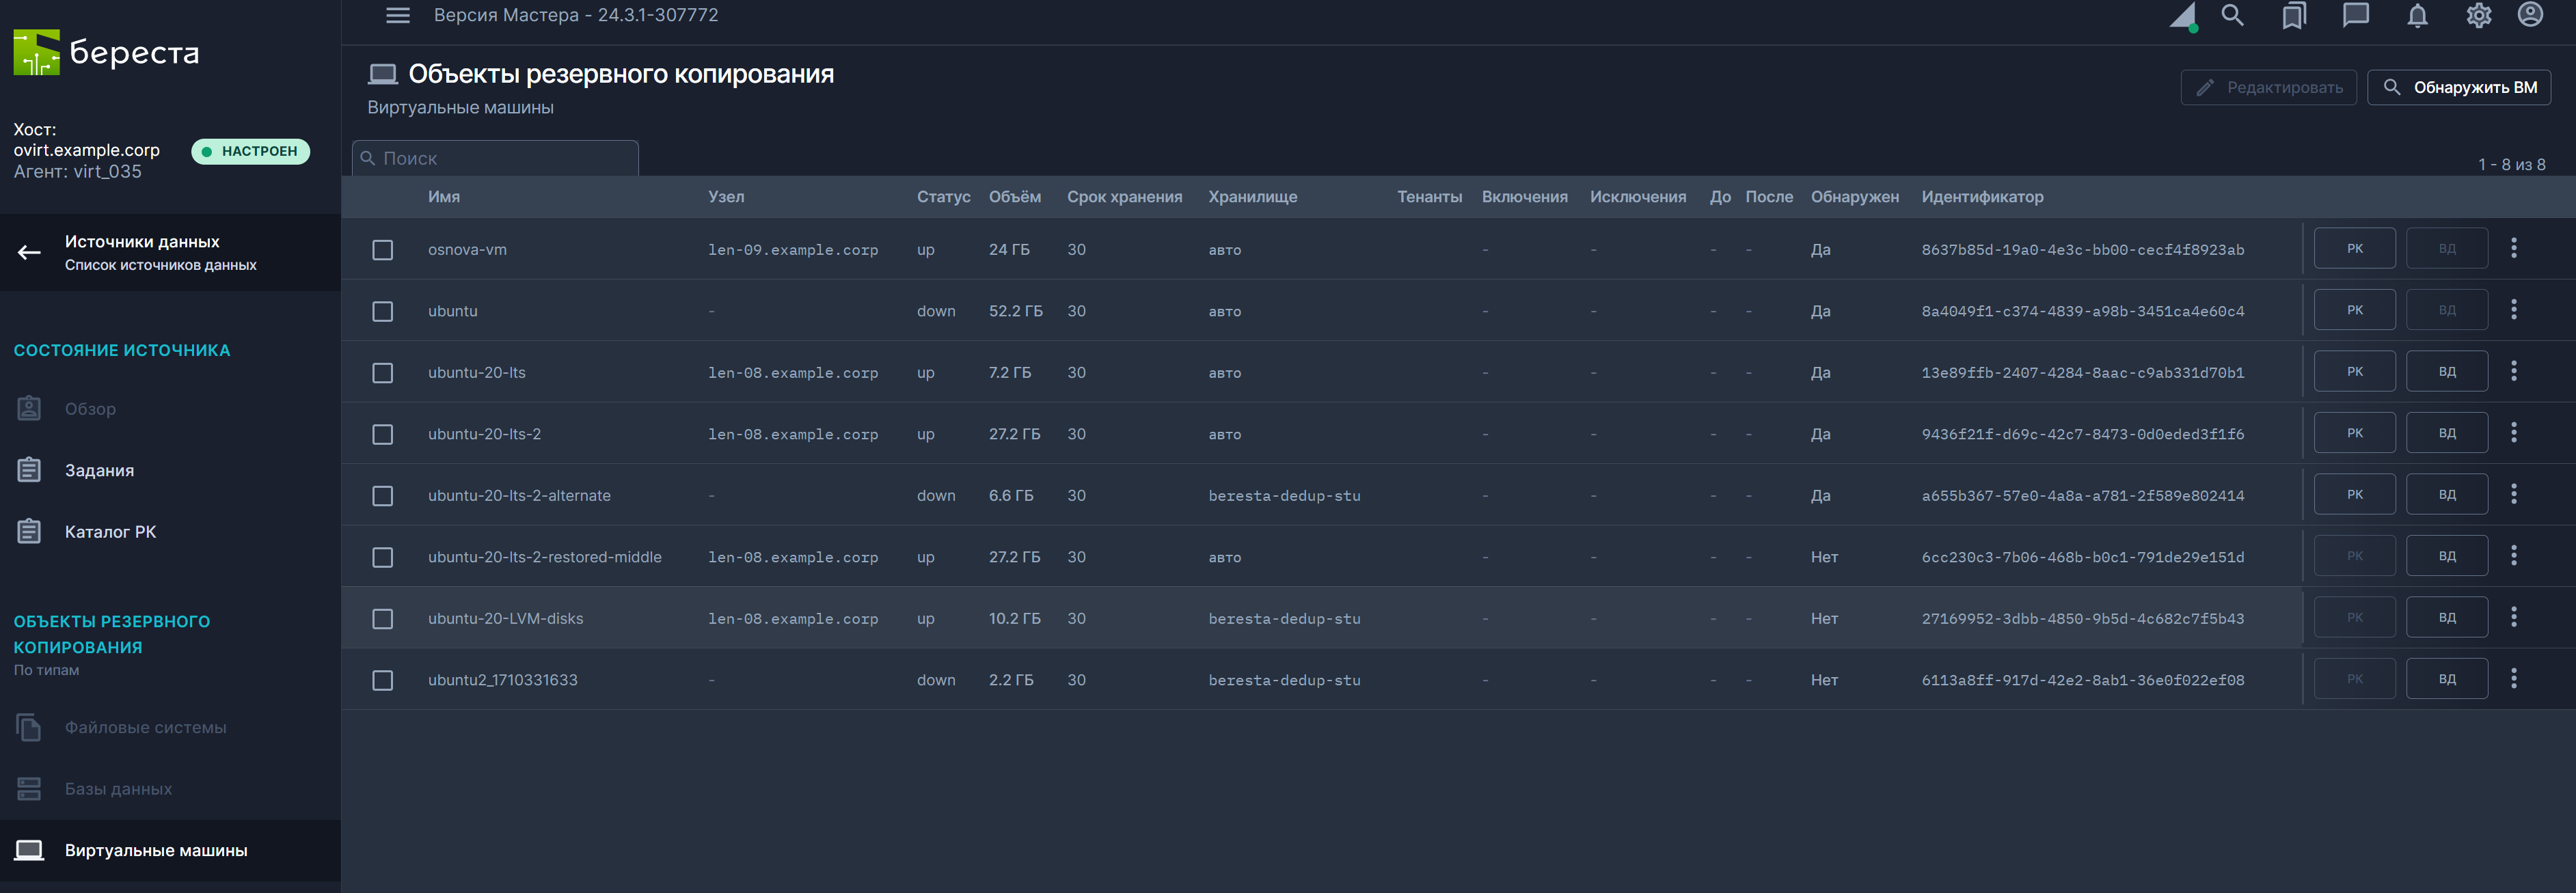Open the bookmarks icon in header
The height and width of the screenshot is (893, 2576).
2294,15
